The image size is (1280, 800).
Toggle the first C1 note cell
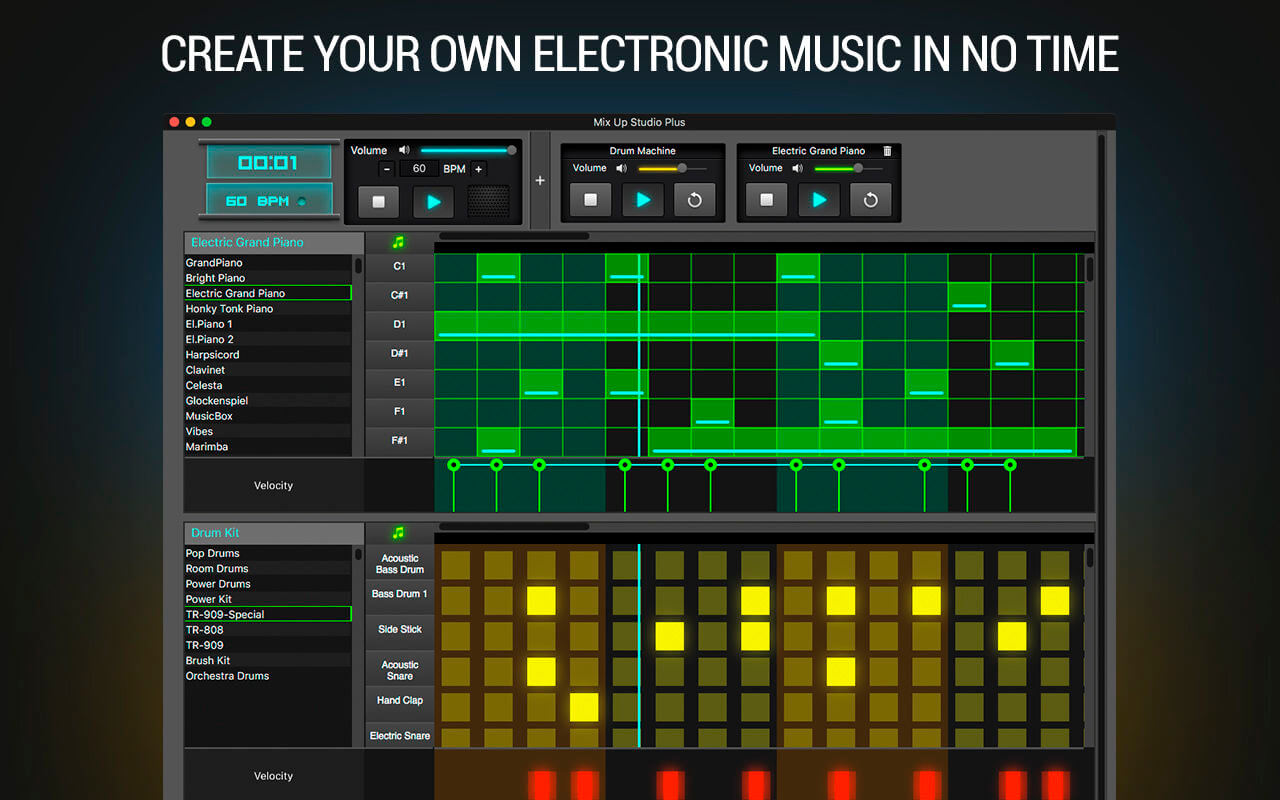[455, 268]
